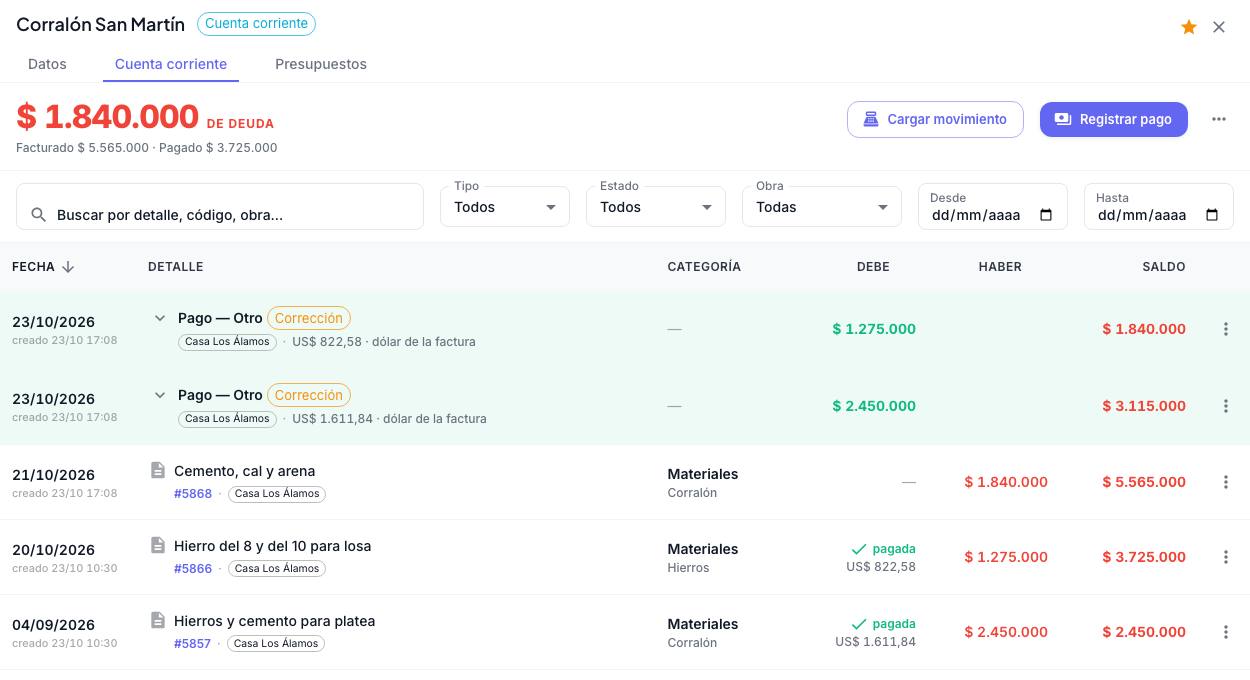
Task: Open the Tipo filter dropdown
Action: [x=505, y=206]
